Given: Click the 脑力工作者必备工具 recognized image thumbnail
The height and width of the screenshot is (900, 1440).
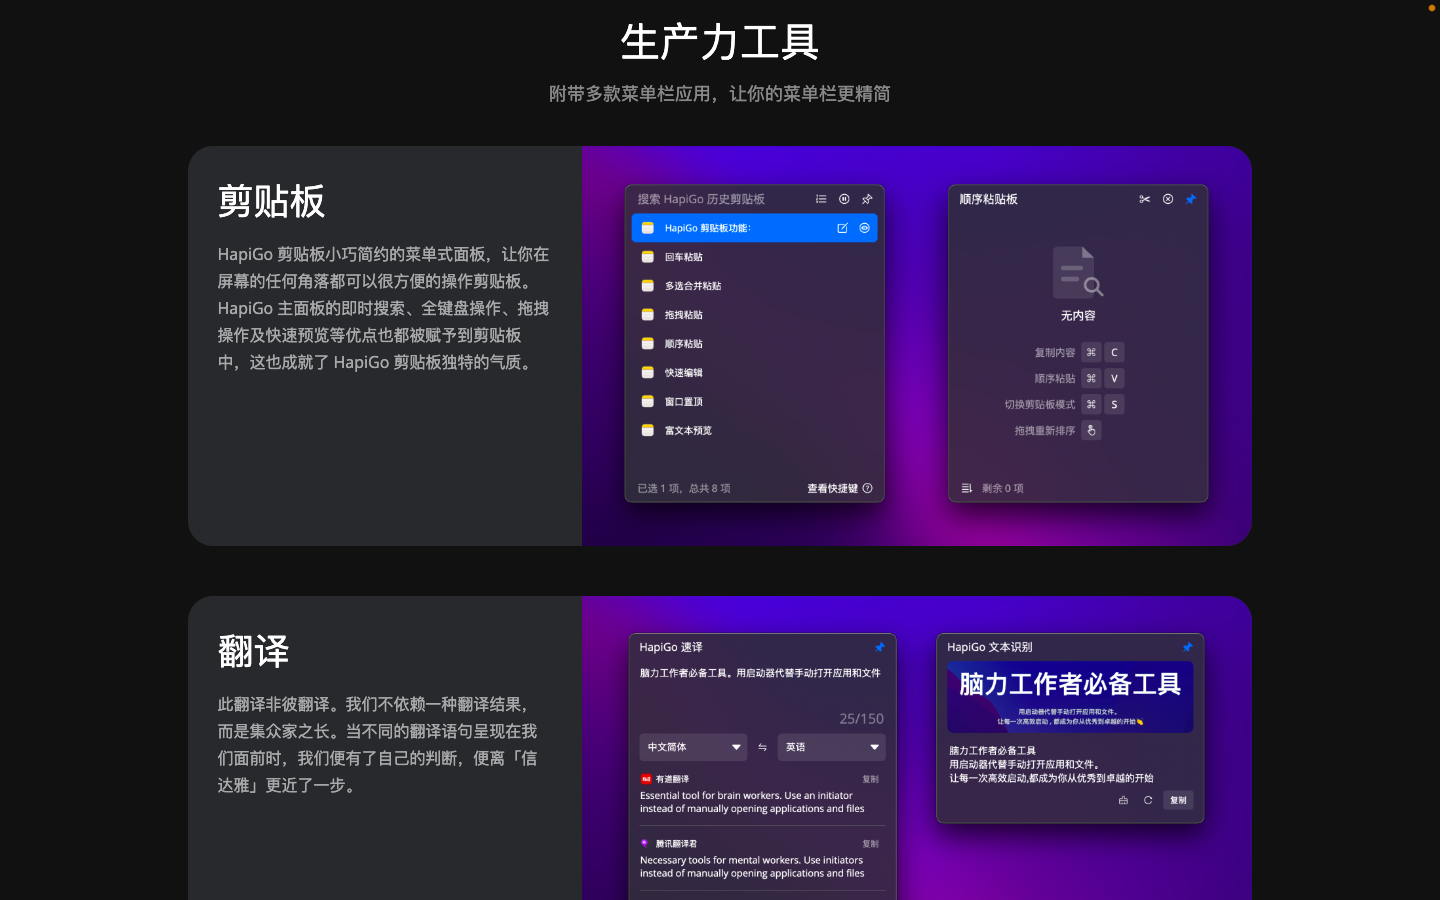Looking at the screenshot, I should (x=1070, y=697).
